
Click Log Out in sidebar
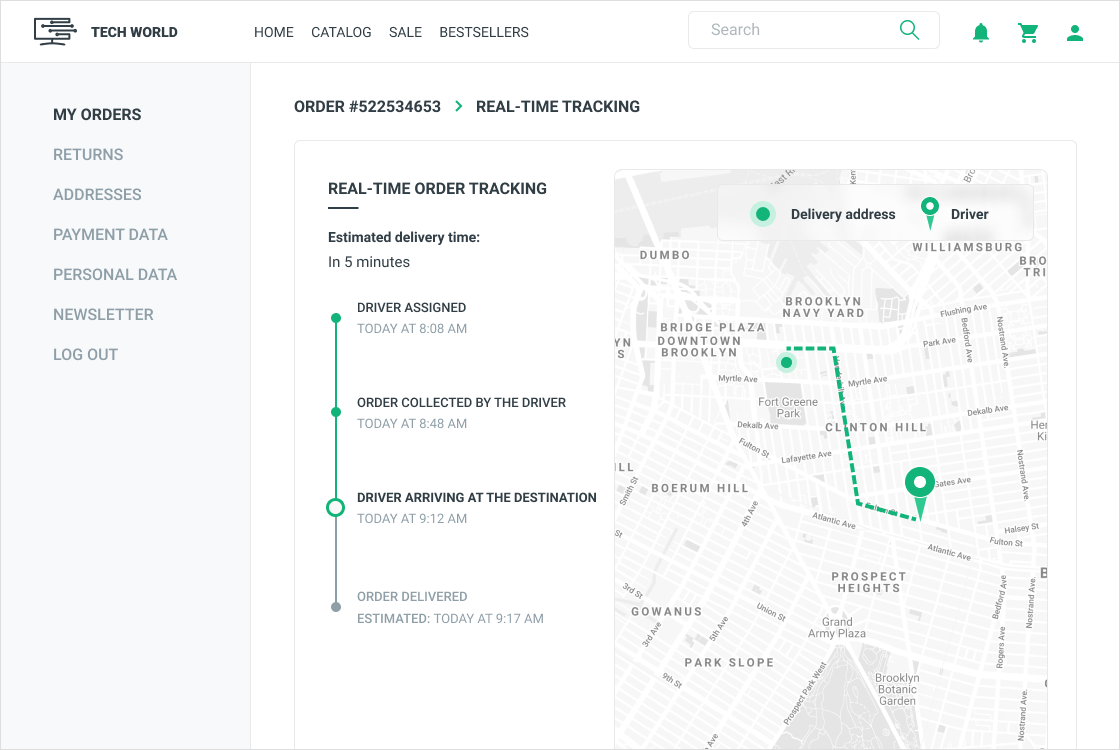[85, 355]
